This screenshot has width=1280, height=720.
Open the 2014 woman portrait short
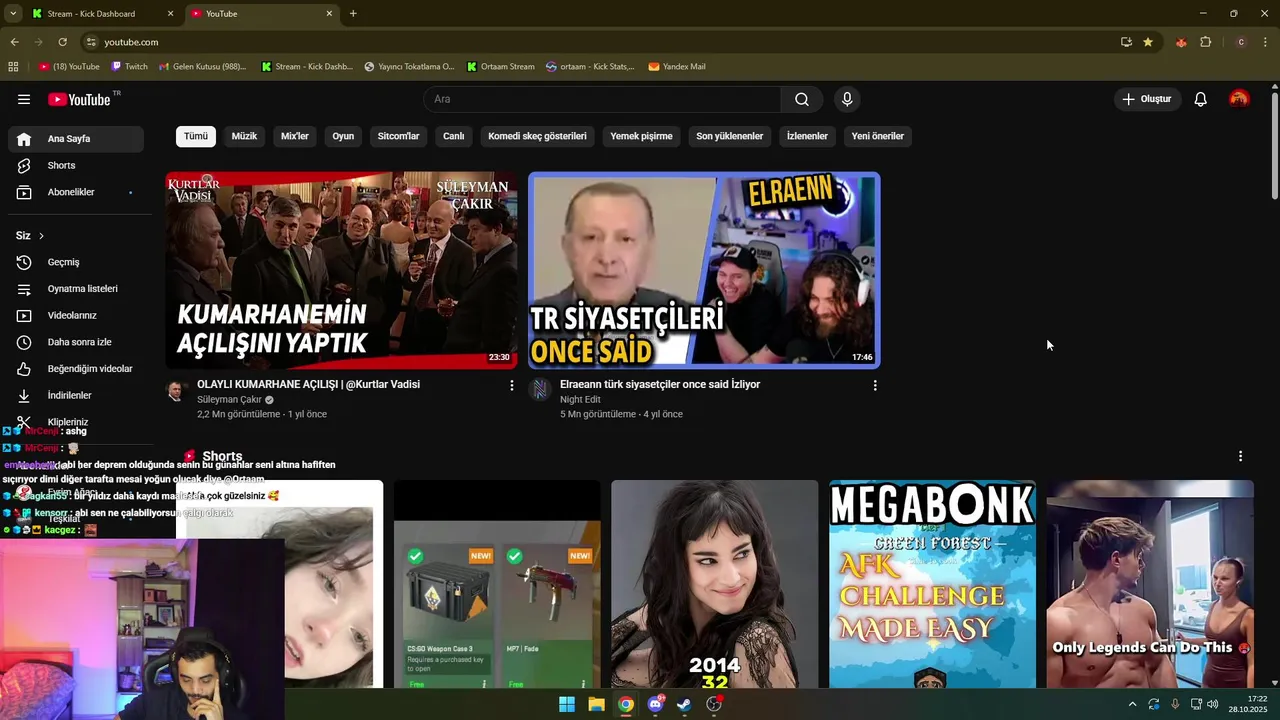714,584
